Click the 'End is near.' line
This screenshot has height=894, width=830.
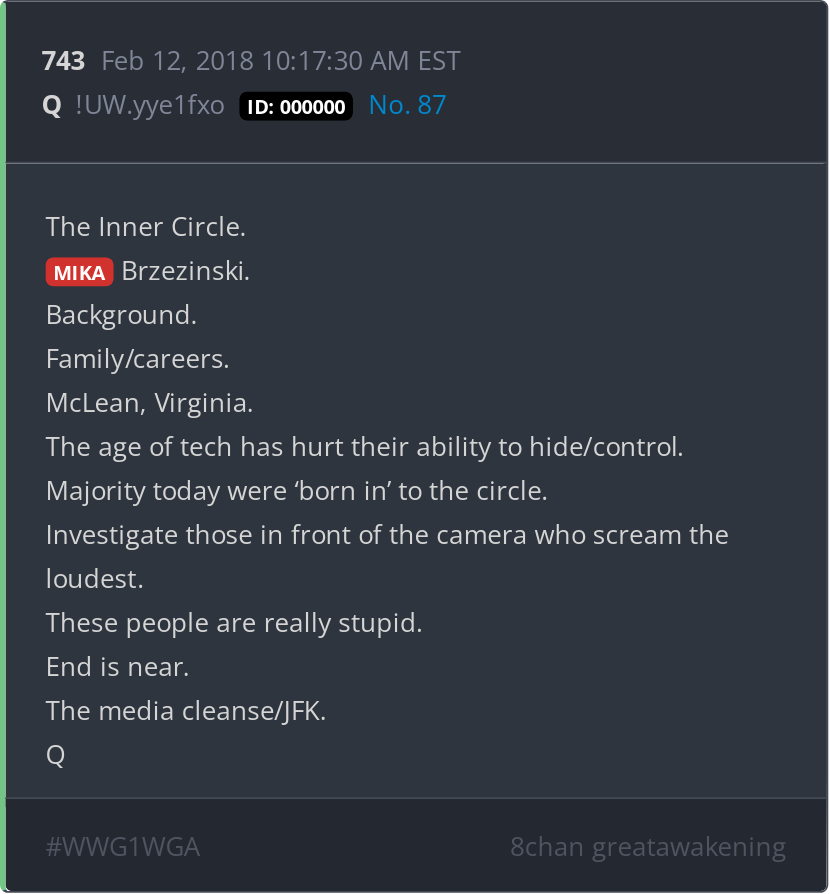117,667
